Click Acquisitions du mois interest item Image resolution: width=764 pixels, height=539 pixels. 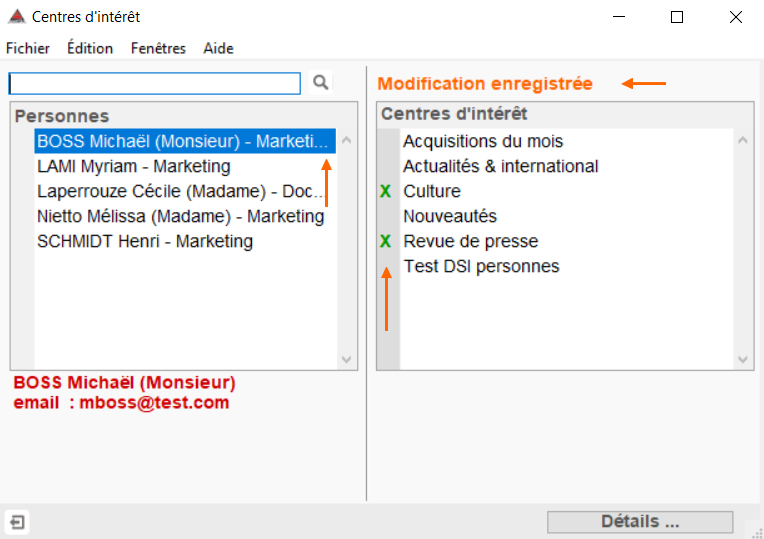point(483,141)
